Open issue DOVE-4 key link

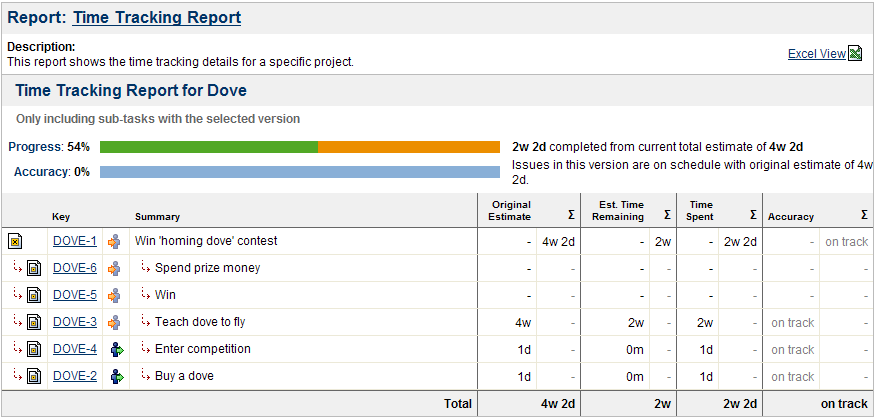click(74, 349)
